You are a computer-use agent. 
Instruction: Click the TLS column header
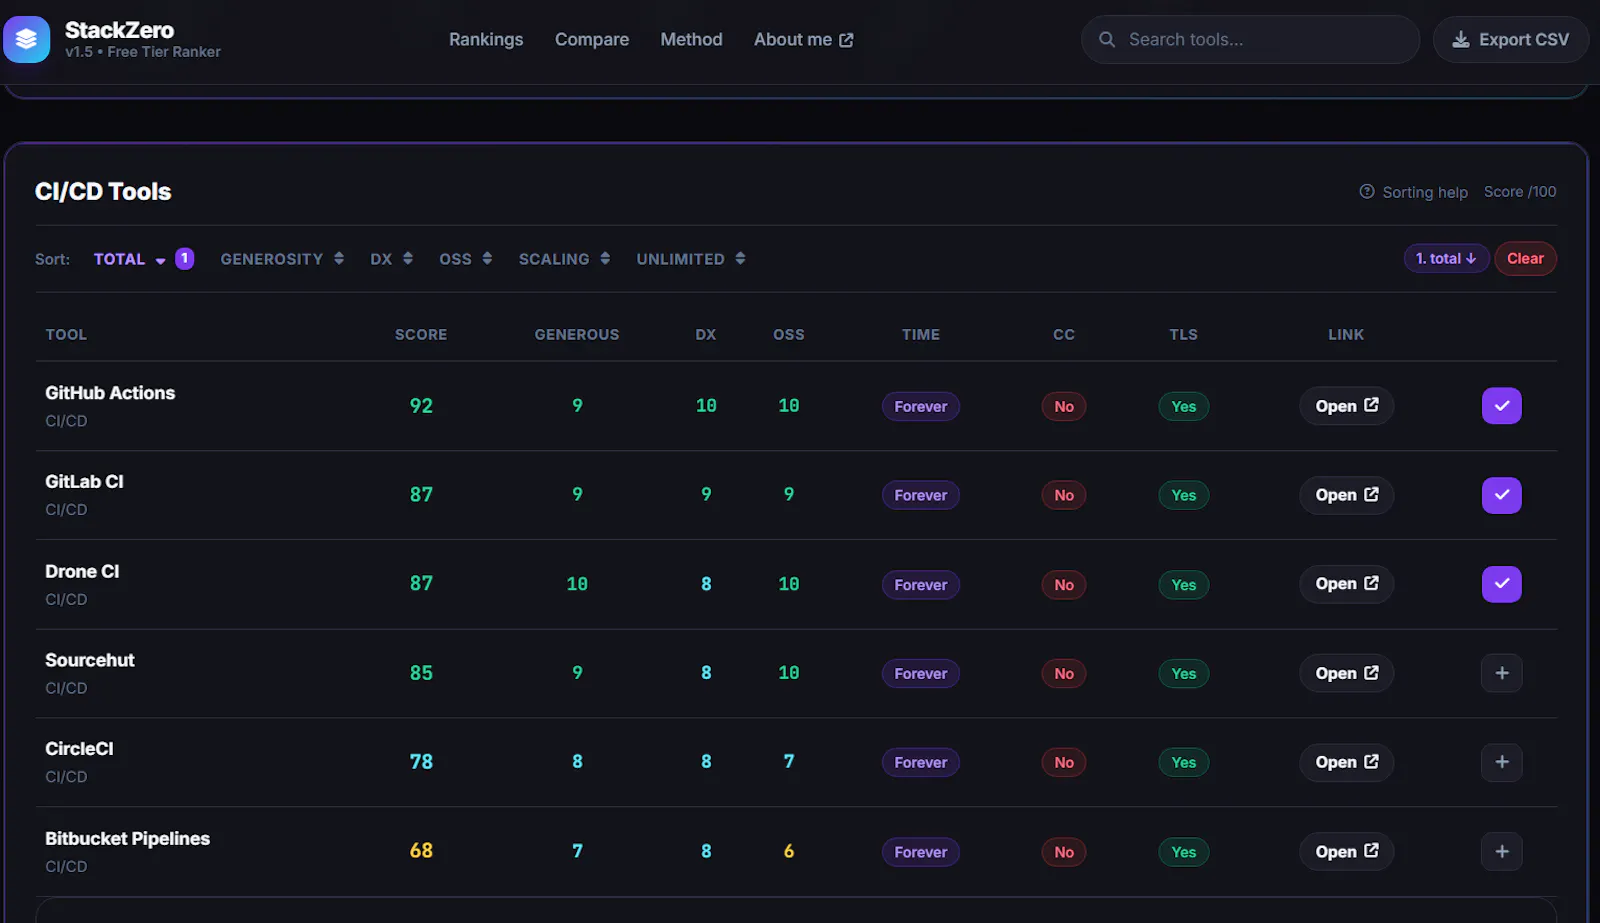pyautogui.click(x=1183, y=335)
